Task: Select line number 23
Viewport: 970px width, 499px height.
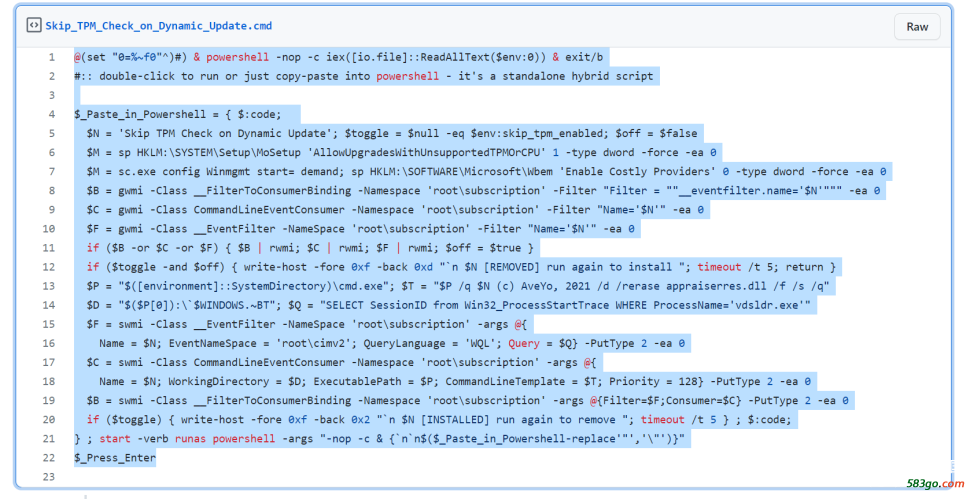Action: click(49, 477)
